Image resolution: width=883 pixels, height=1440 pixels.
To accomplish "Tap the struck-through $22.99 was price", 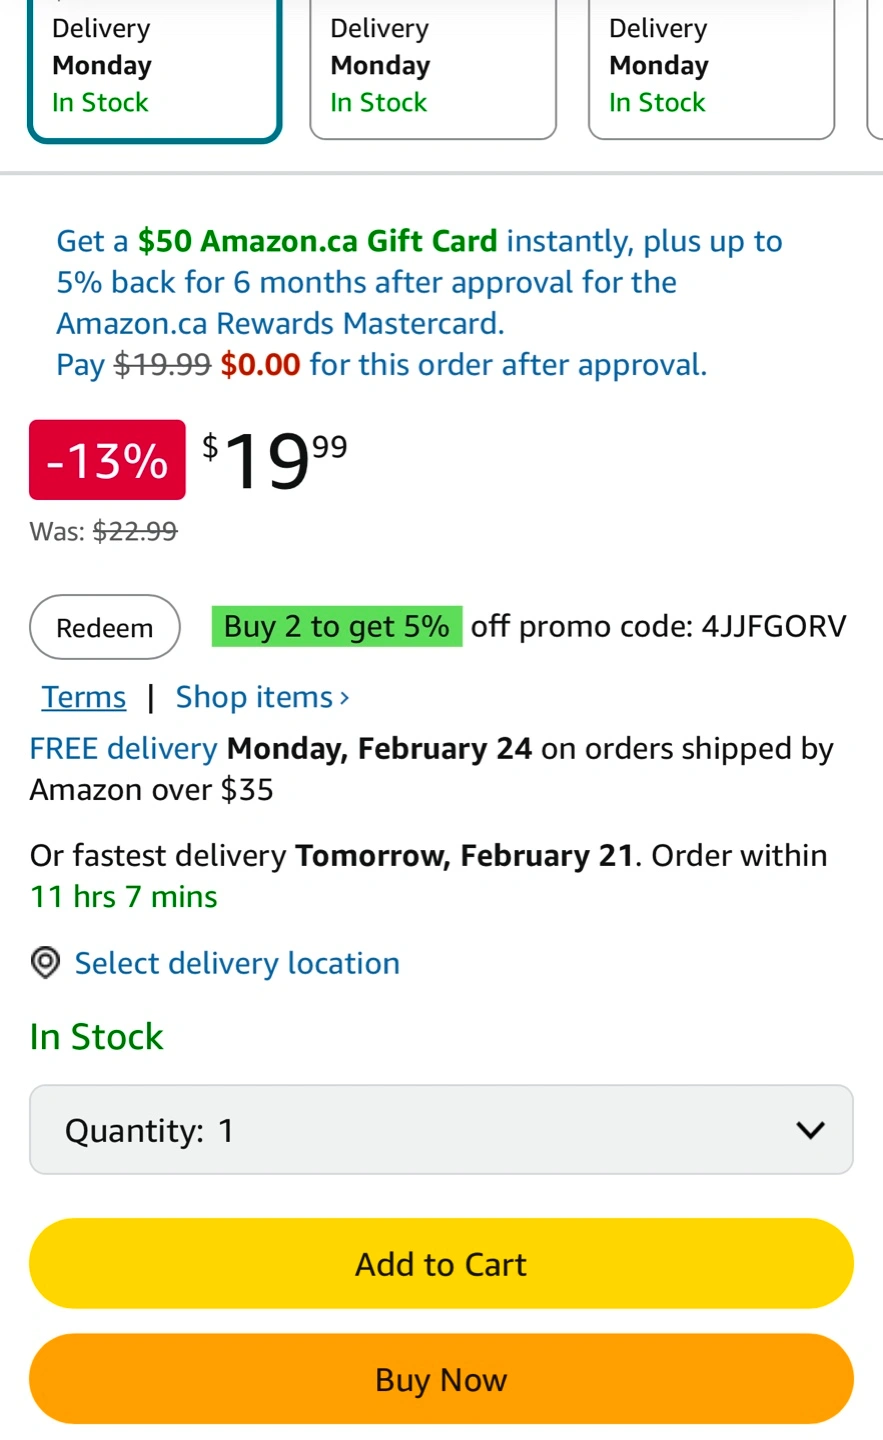I will click(135, 531).
